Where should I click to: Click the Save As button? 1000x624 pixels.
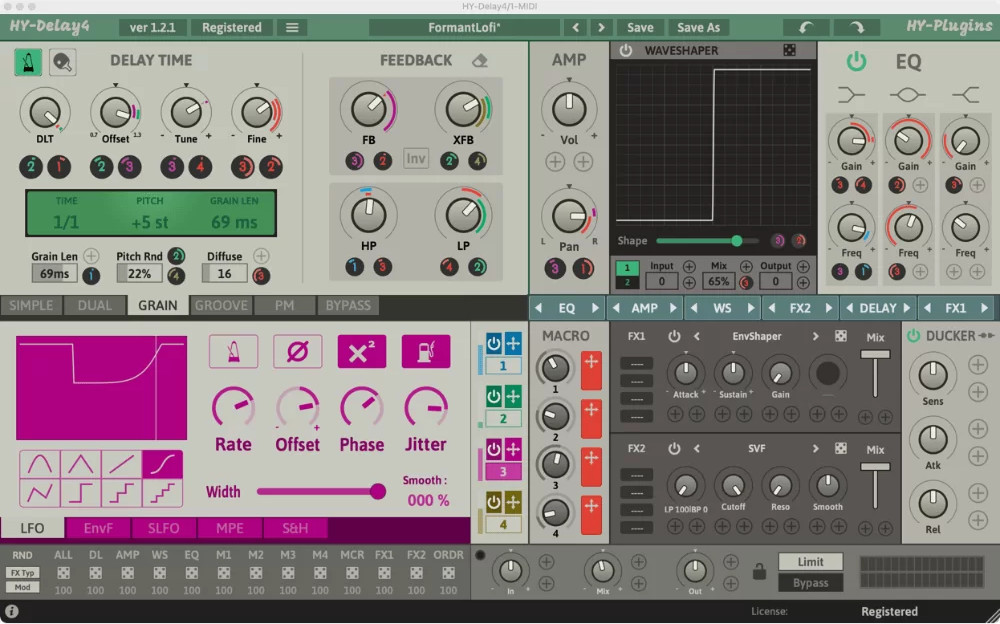pos(698,27)
